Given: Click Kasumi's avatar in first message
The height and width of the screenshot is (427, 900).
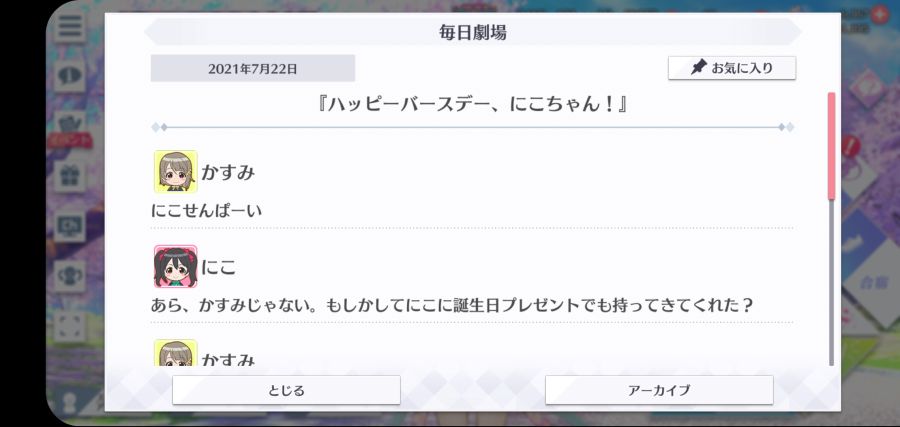Looking at the screenshot, I should pyautogui.click(x=175, y=172).
